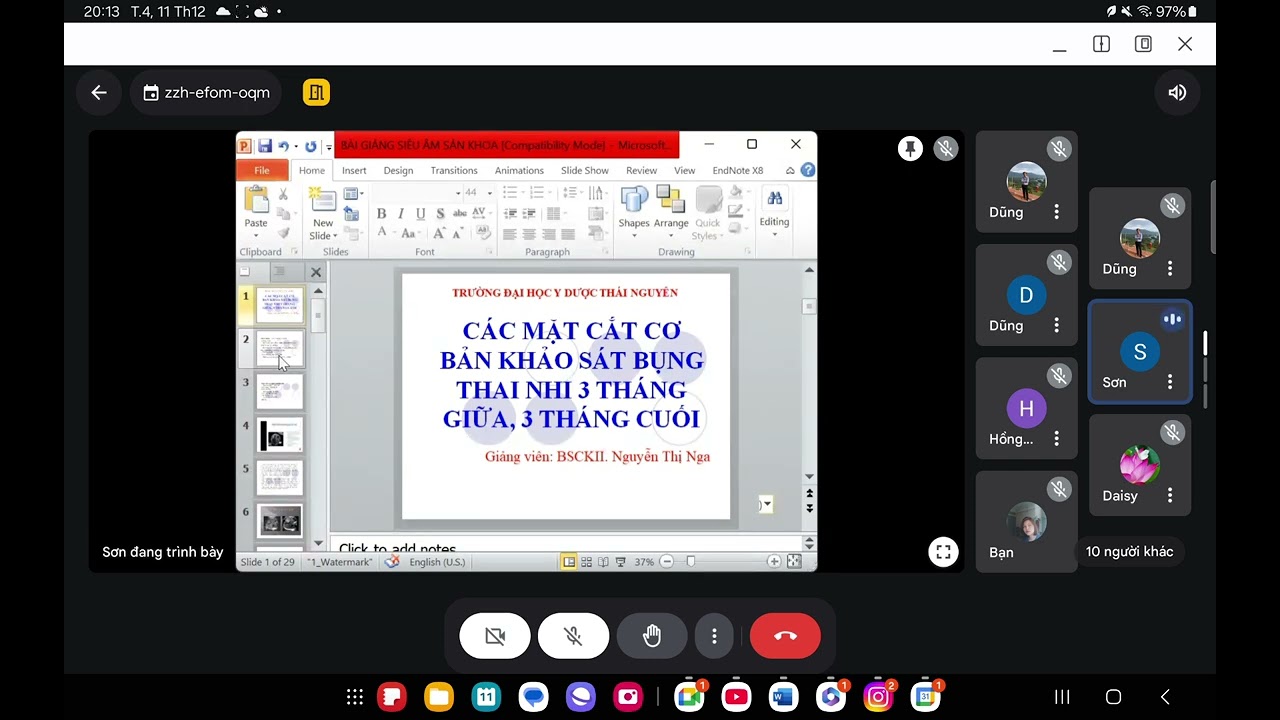Screen dimensions: 1280x720
Task: Click the Paste button in Clipboard group
Action: (x=256, y=209)
